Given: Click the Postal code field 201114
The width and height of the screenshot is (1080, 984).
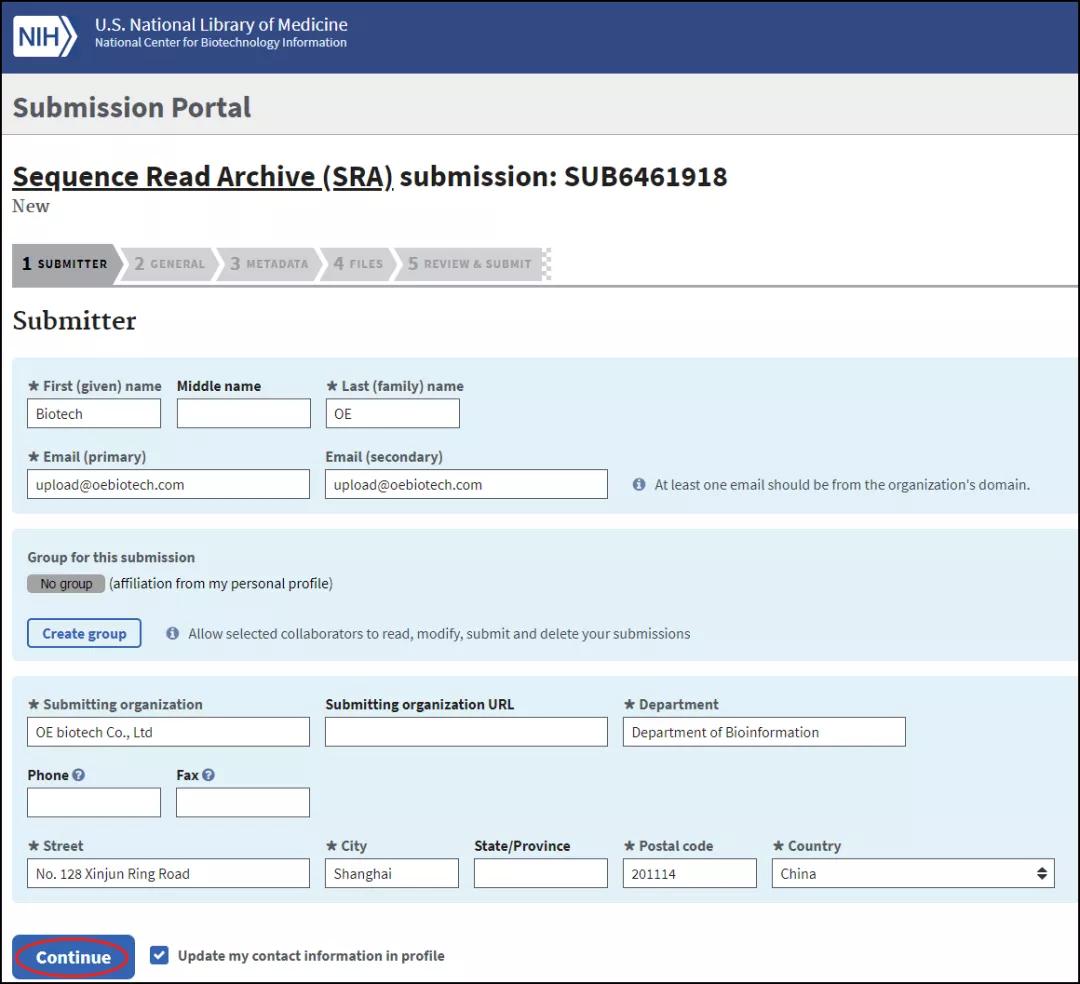Looking at the screenshot, I should 689,873.
